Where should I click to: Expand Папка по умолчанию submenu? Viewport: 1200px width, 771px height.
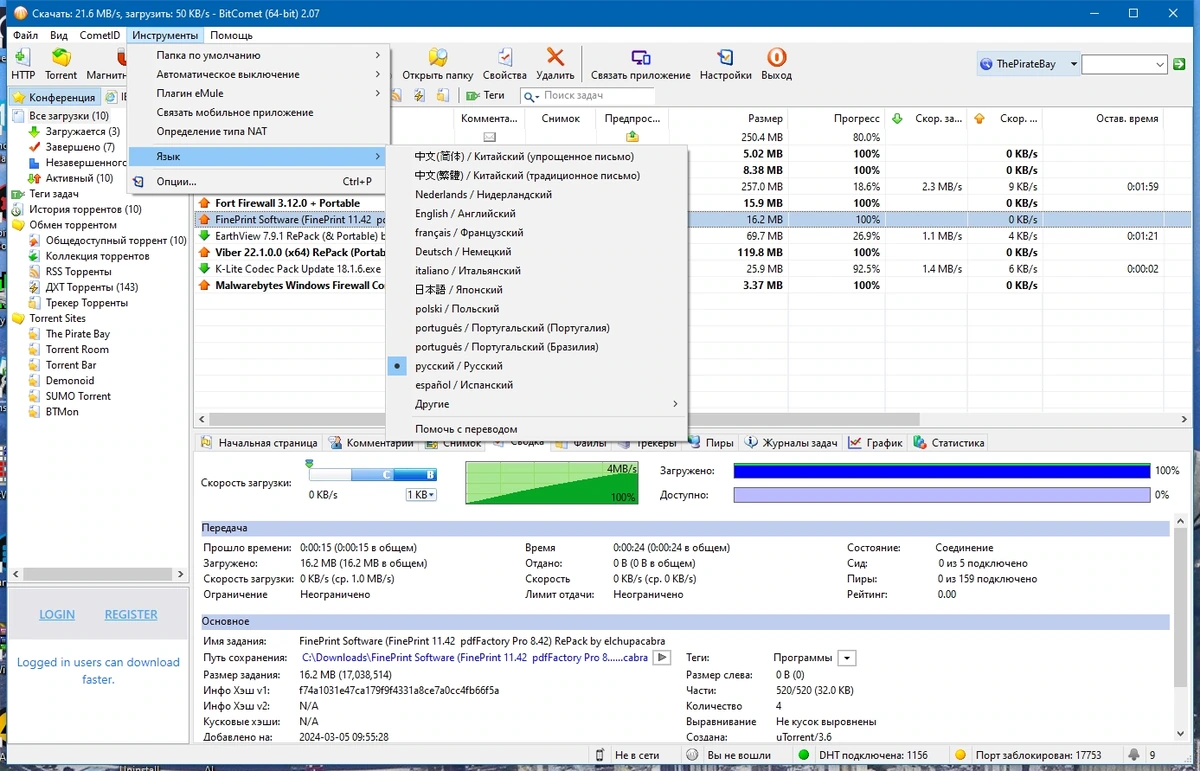(258, 55)
